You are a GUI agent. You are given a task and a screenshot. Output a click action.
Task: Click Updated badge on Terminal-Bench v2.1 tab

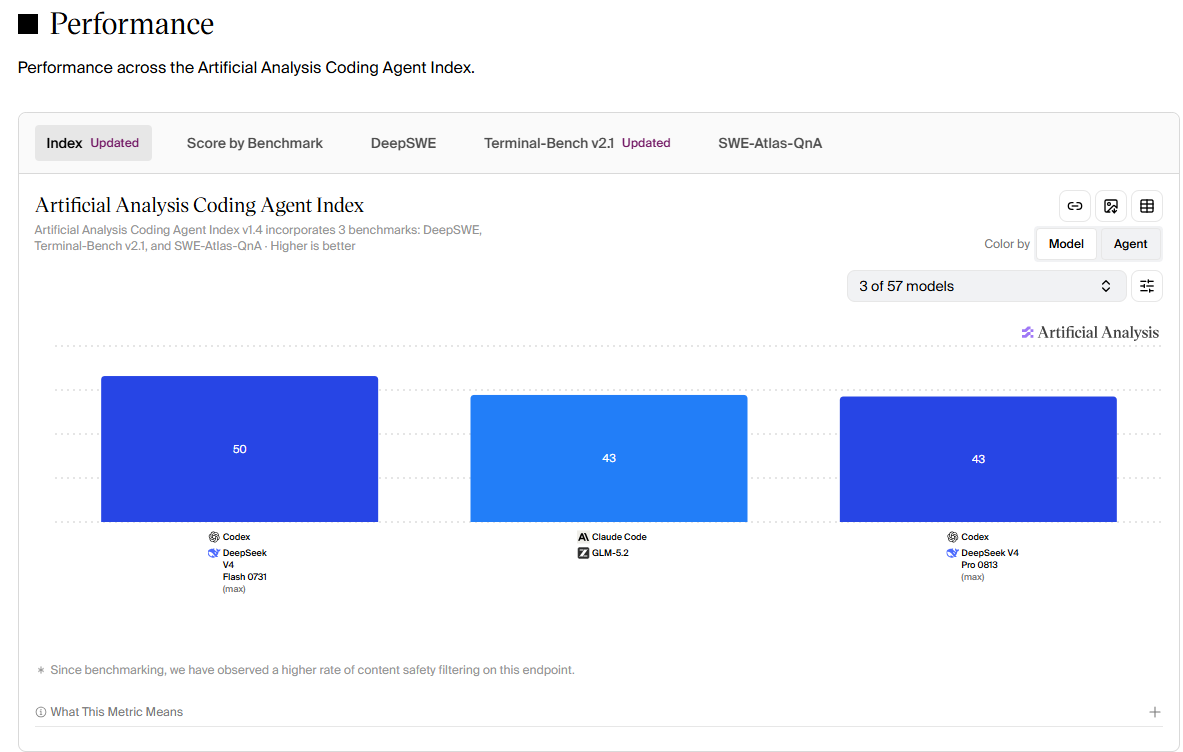pyautogui.click(x=646, y=143)
